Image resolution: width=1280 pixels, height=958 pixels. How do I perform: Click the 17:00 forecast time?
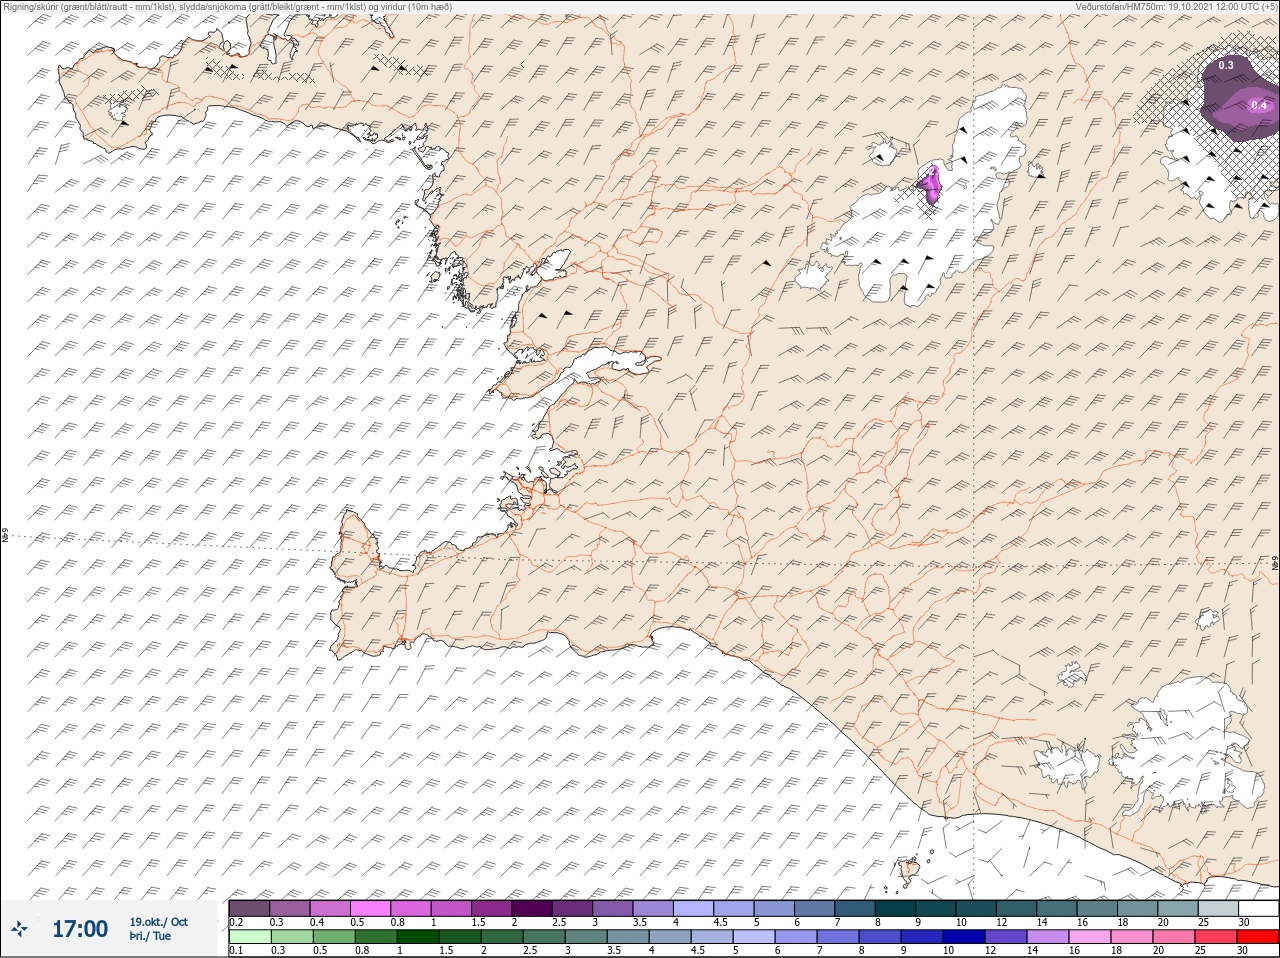click(80, 930)
